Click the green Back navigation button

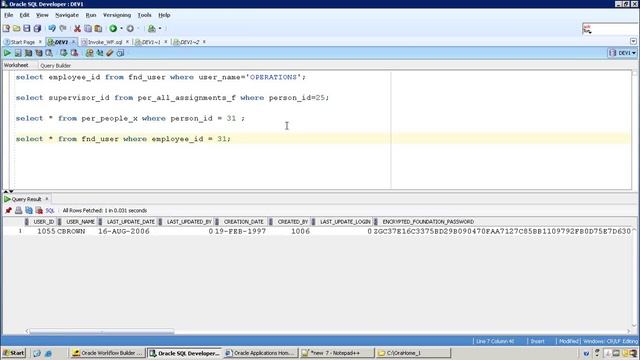(113, 28)
